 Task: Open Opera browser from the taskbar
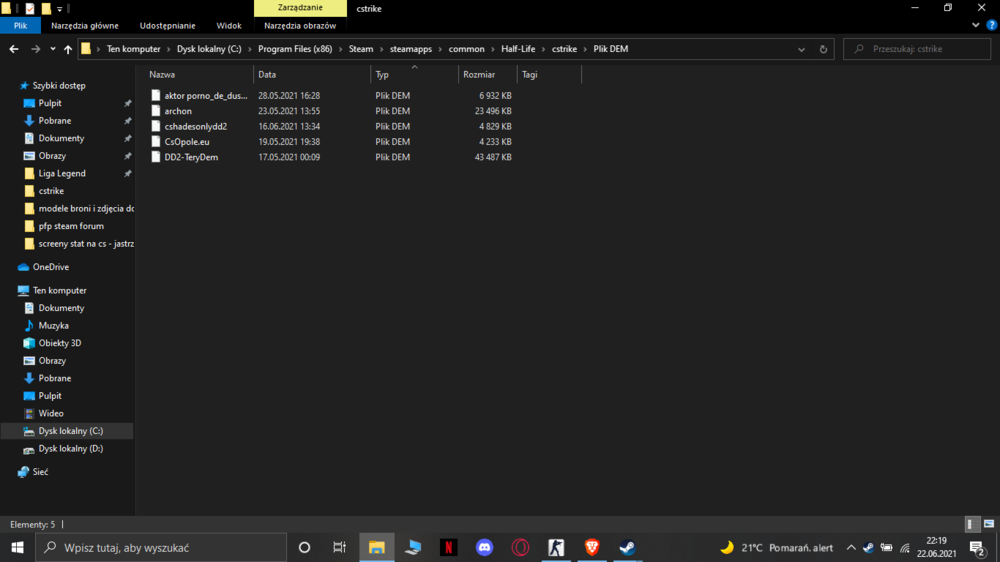[520, 547]
